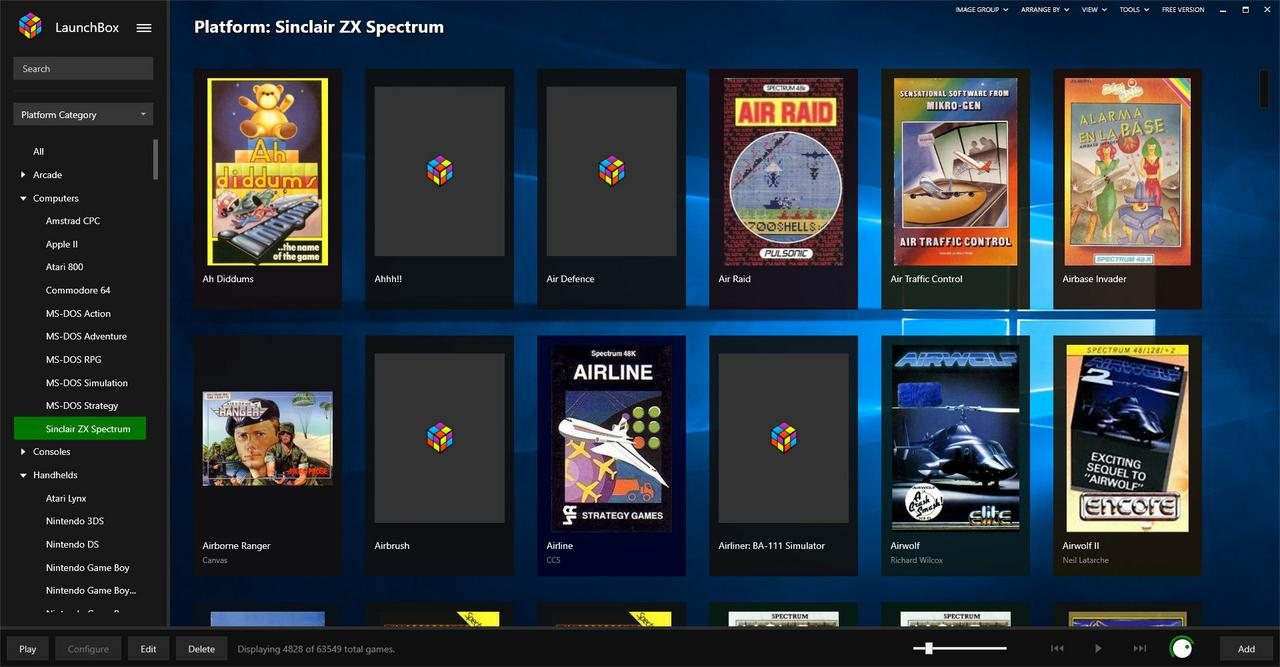Collapse the Computers category
This screenshot has height=667, width=1280.
[x=23, y=198]
